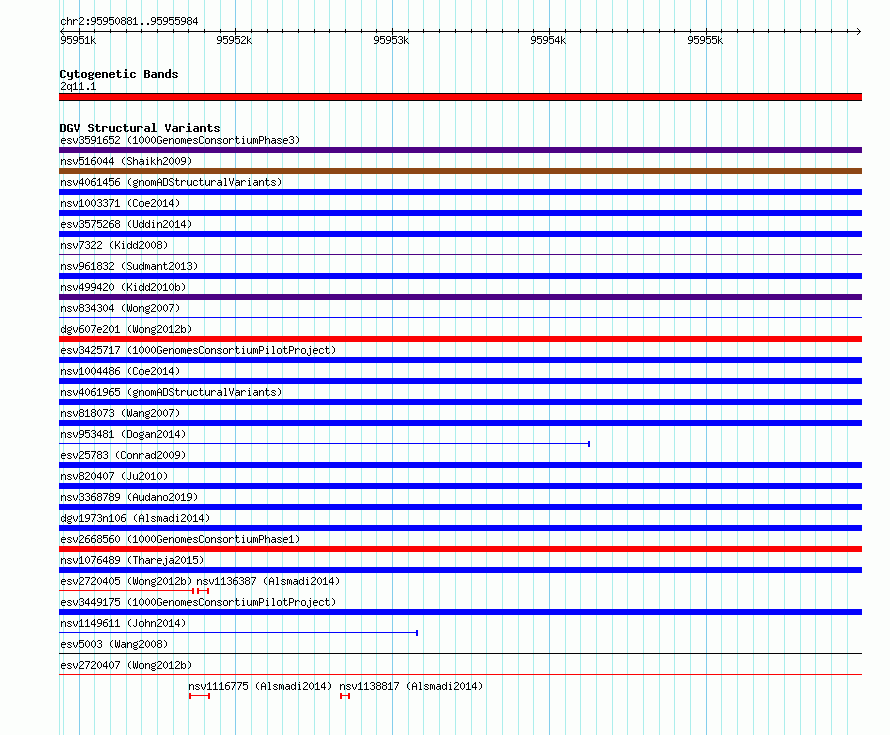
Task: Click the red bar under 2q11.1
Action: [460, 97]
